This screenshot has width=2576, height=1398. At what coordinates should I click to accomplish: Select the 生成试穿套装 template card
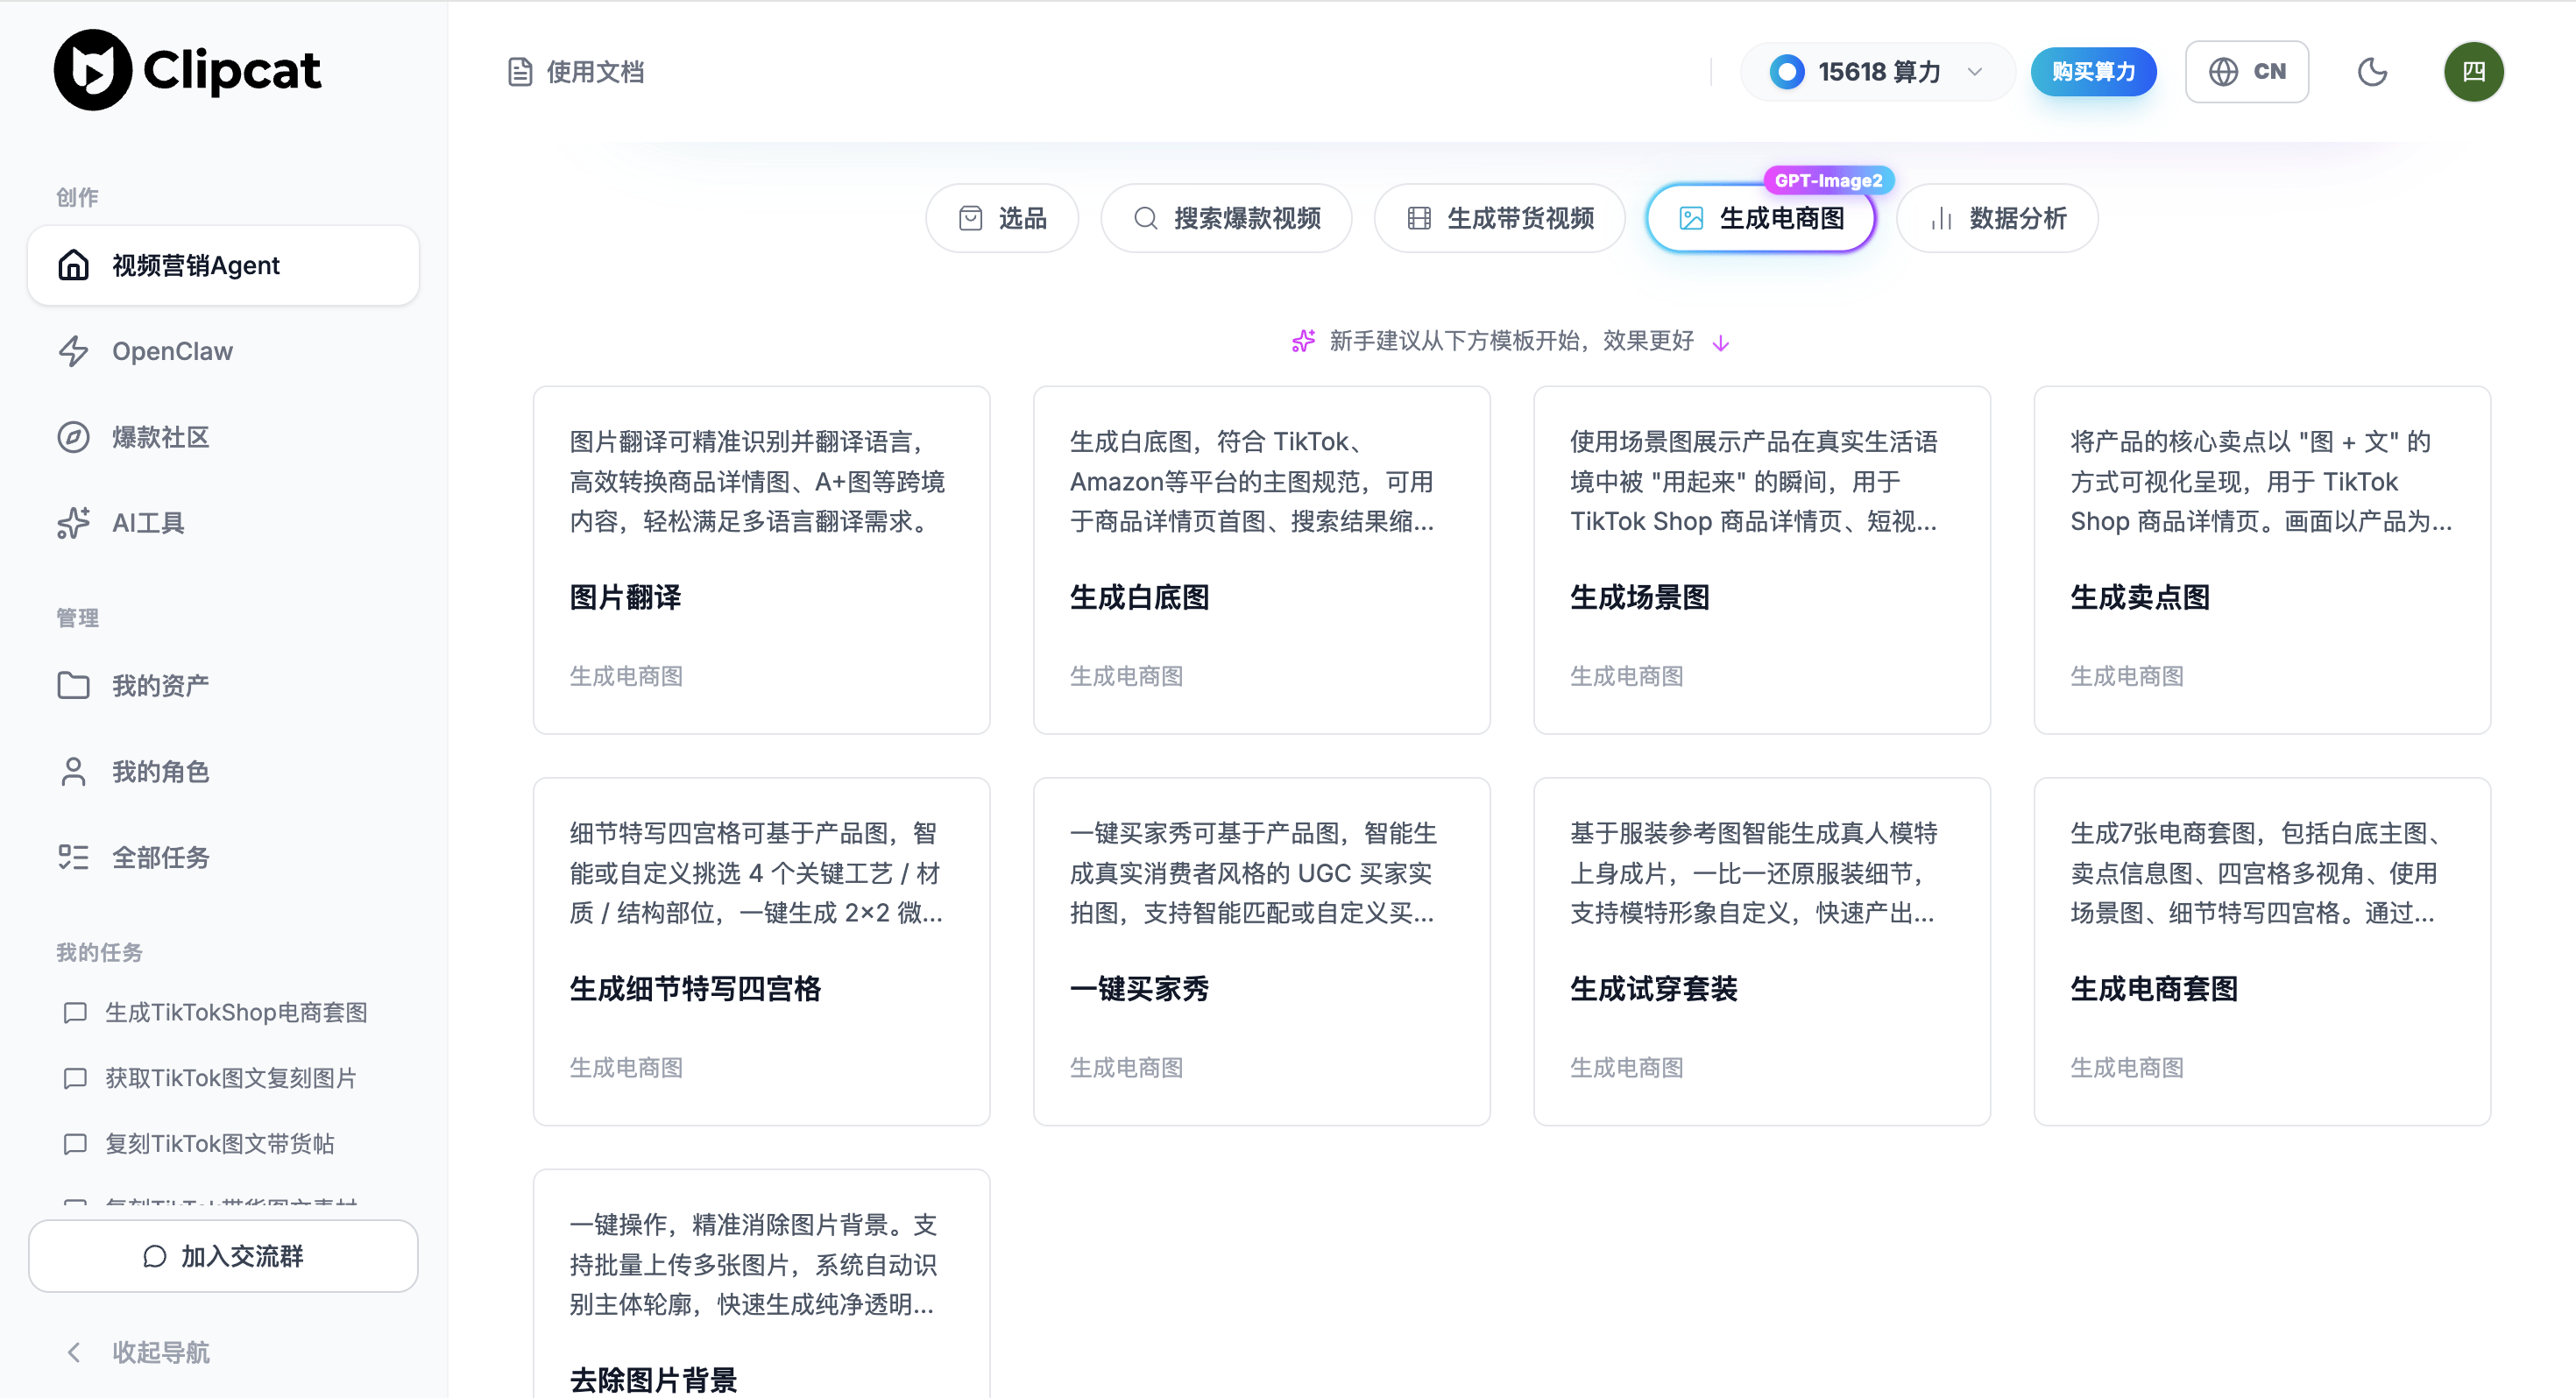[1761, 951]
